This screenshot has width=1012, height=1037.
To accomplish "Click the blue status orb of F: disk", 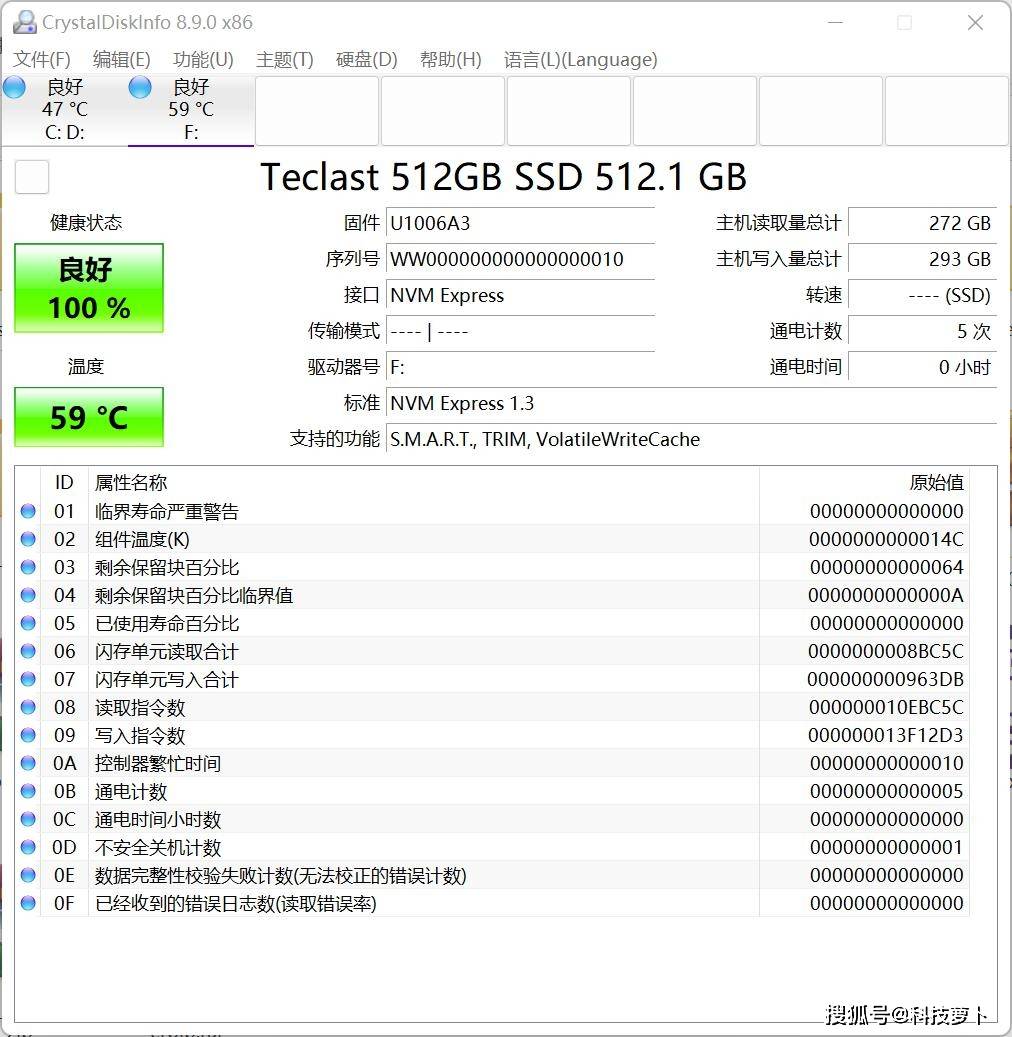I will [140, 87].
